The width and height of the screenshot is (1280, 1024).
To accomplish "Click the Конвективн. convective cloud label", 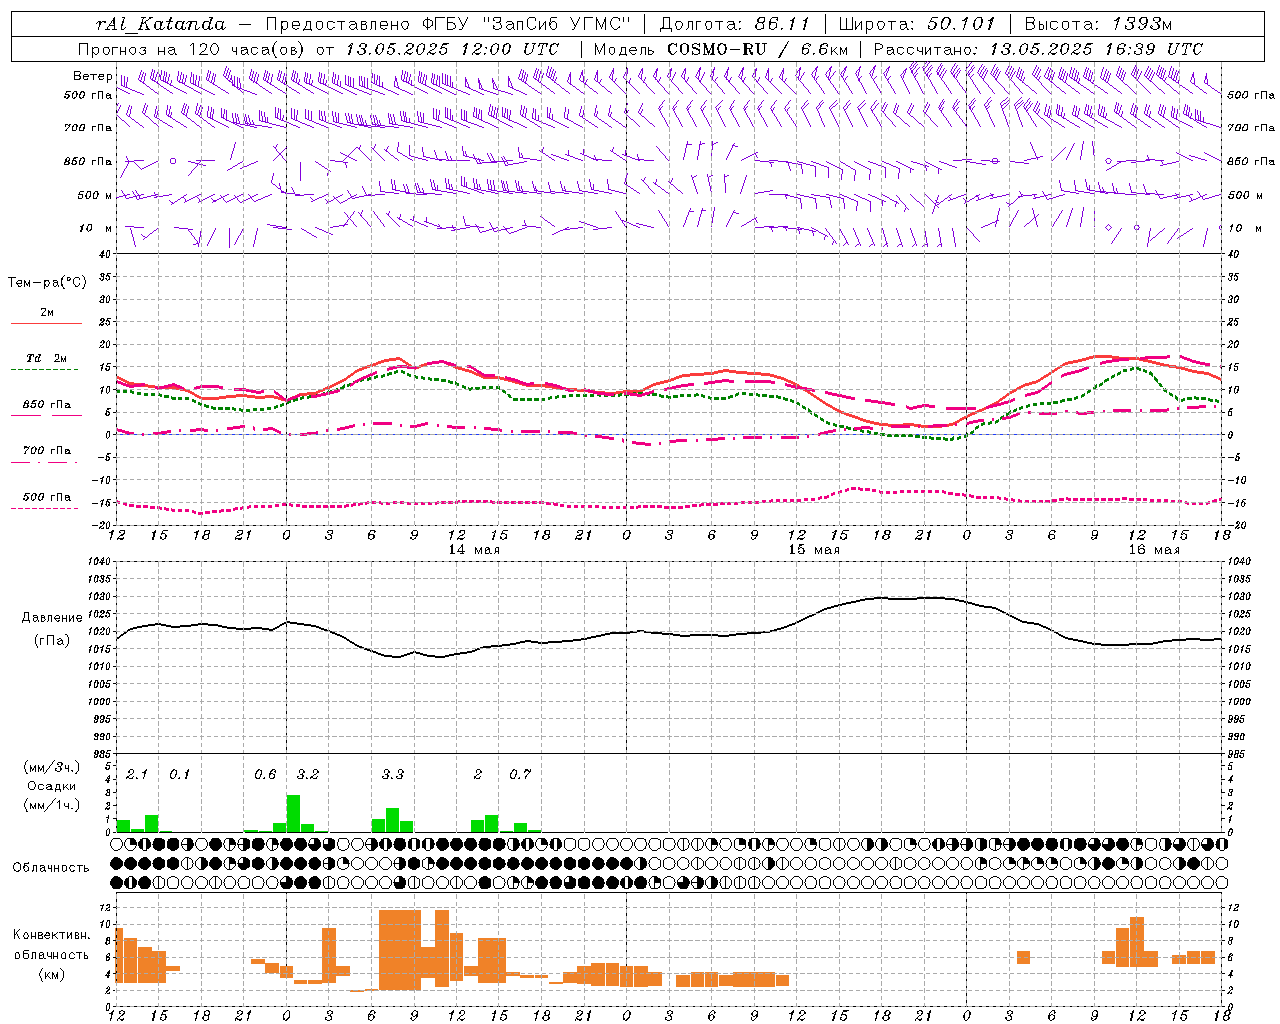I will pyautogui.click(x=52, y=935).
